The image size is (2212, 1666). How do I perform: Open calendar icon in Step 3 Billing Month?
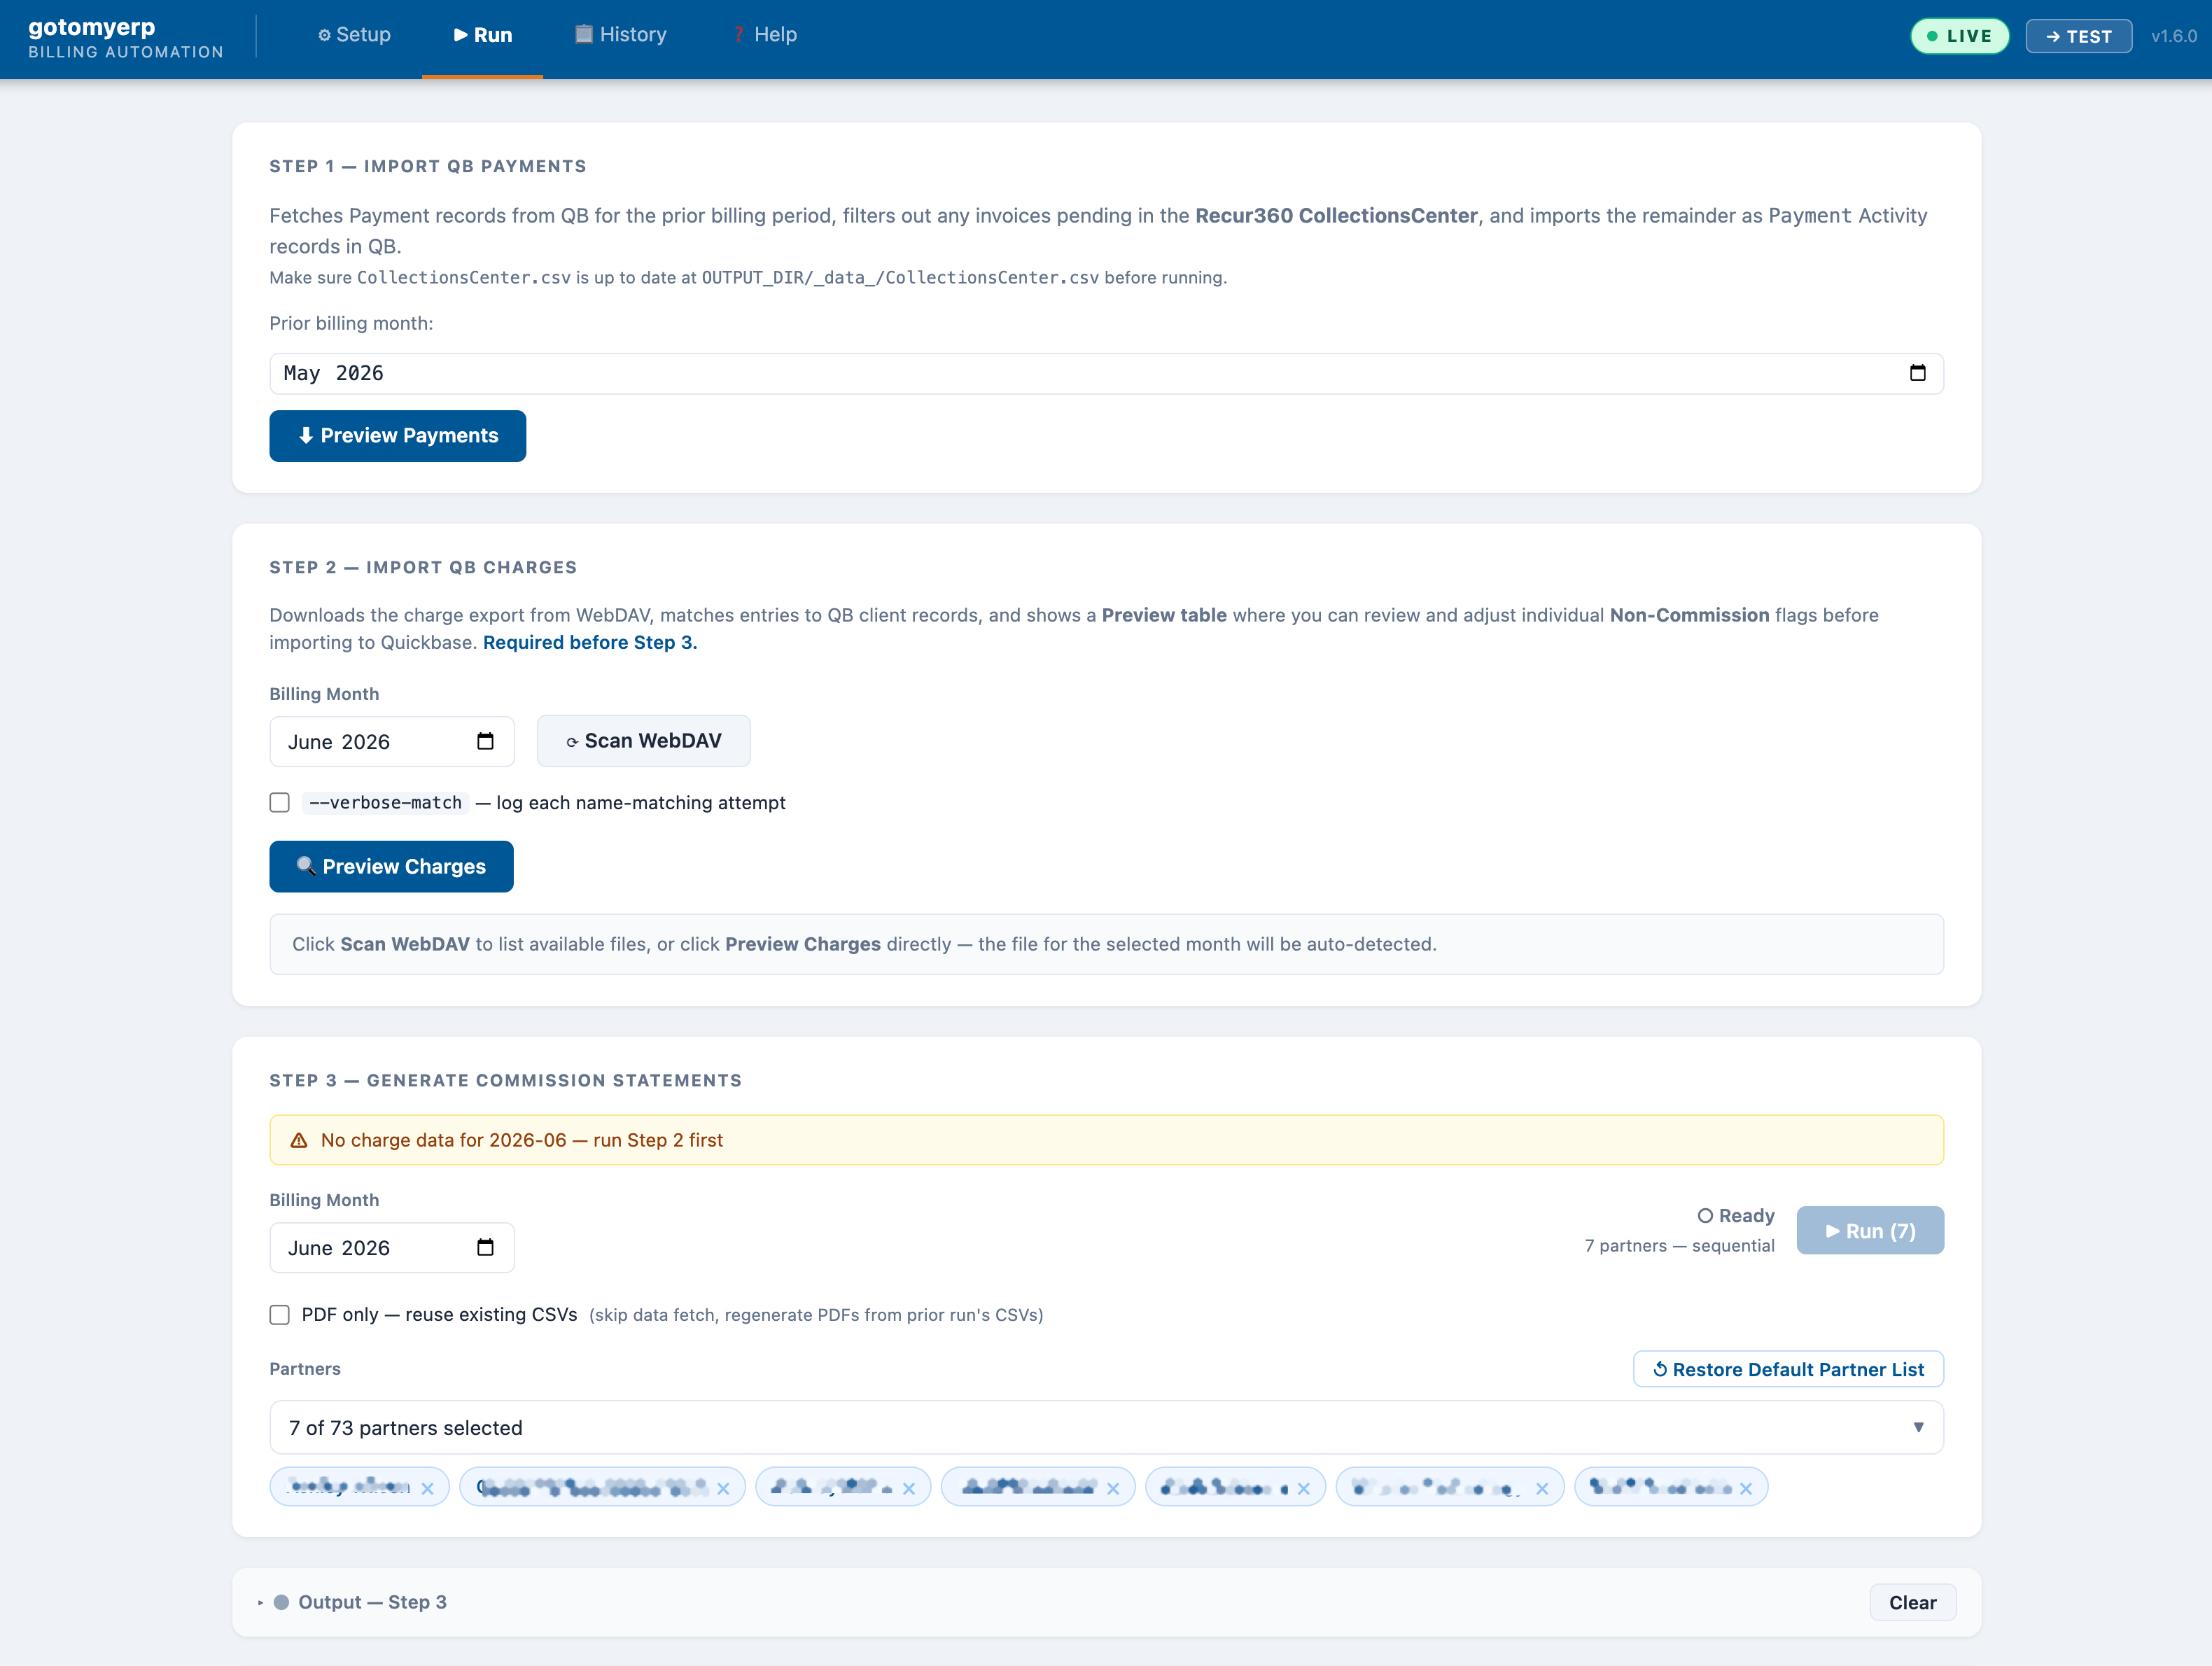(485, 1247)
